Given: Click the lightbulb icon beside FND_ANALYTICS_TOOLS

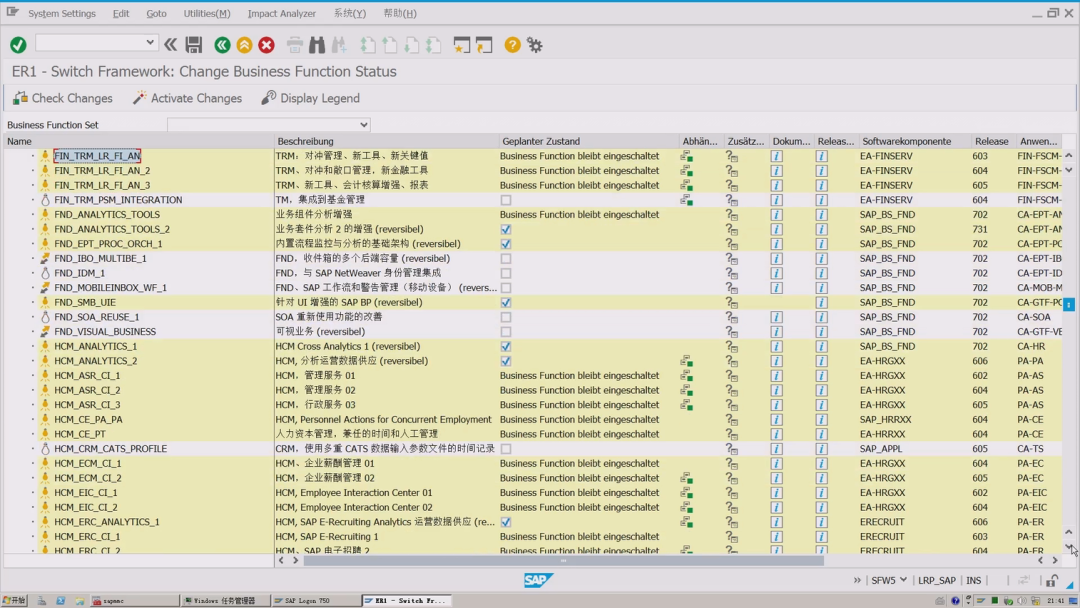Looking at the screenshot, I should click(x=45, y=214).
